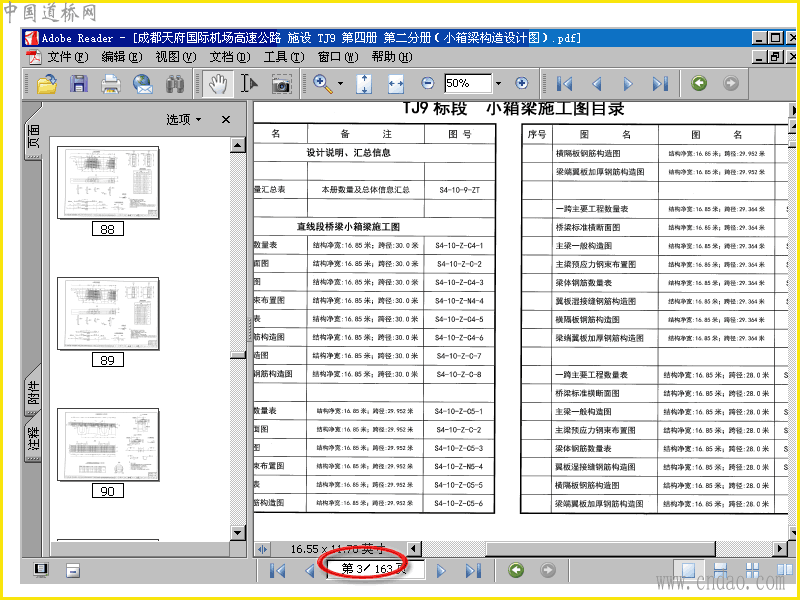Screen dimensions: 800x600
Task: Click the document horizontal scrollbar thumb
Action: 601,549
